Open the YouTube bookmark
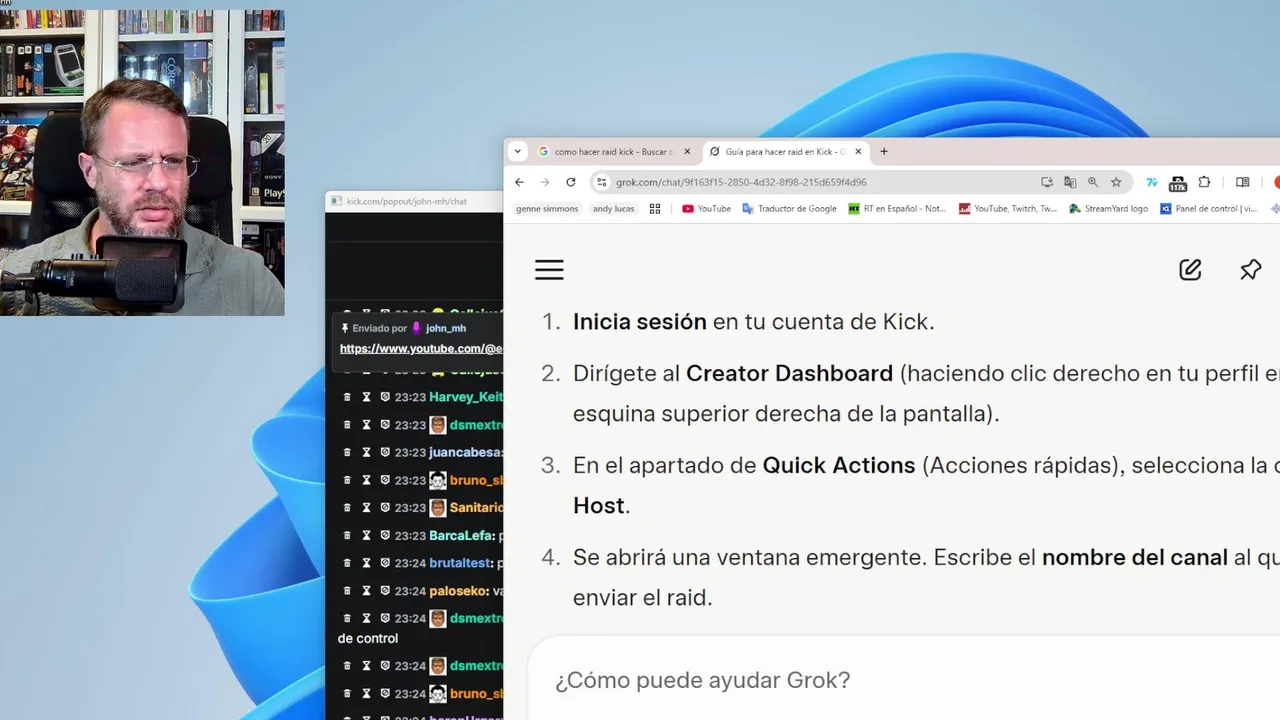The image size is (1280, 720). coord(706,209)
